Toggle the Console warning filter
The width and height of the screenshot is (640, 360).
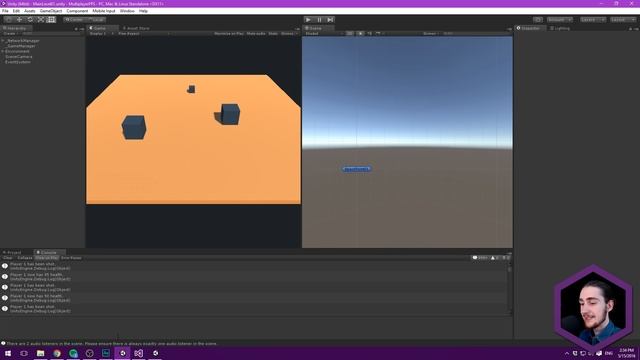click(x=495, y=258)
